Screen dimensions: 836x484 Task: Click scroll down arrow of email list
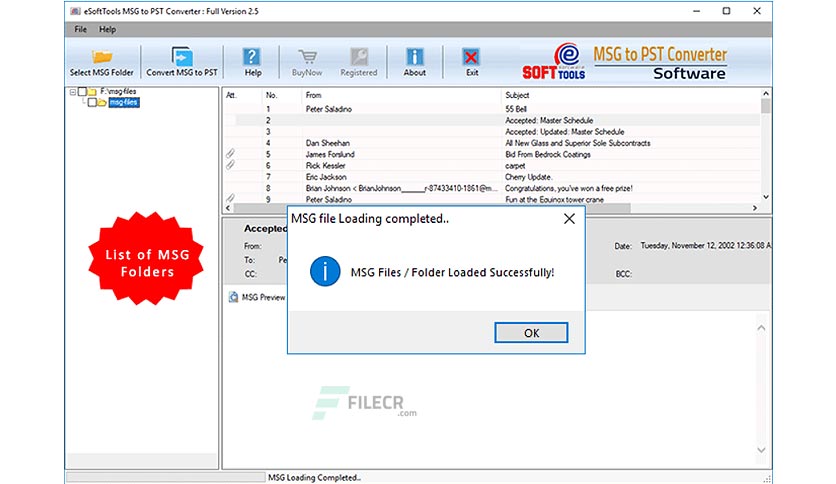pyautogui.click(x=766, y=197)
